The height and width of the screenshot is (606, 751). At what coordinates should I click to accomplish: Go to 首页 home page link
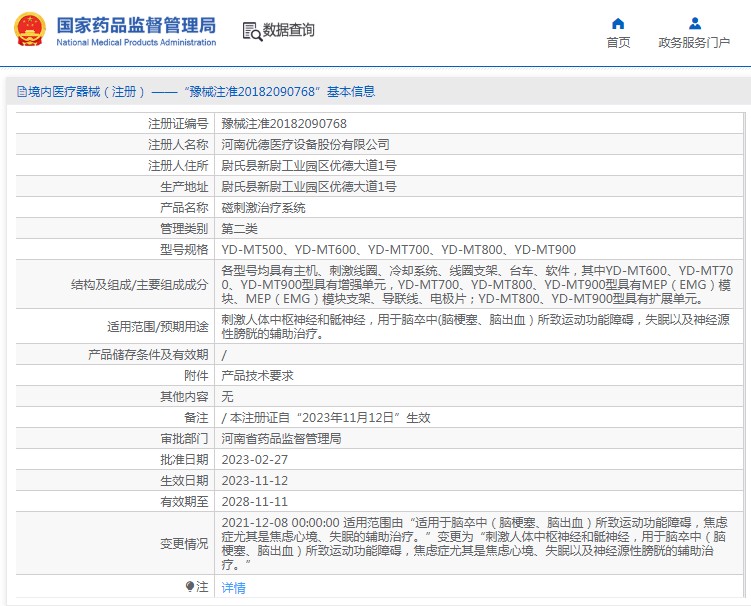618,43
